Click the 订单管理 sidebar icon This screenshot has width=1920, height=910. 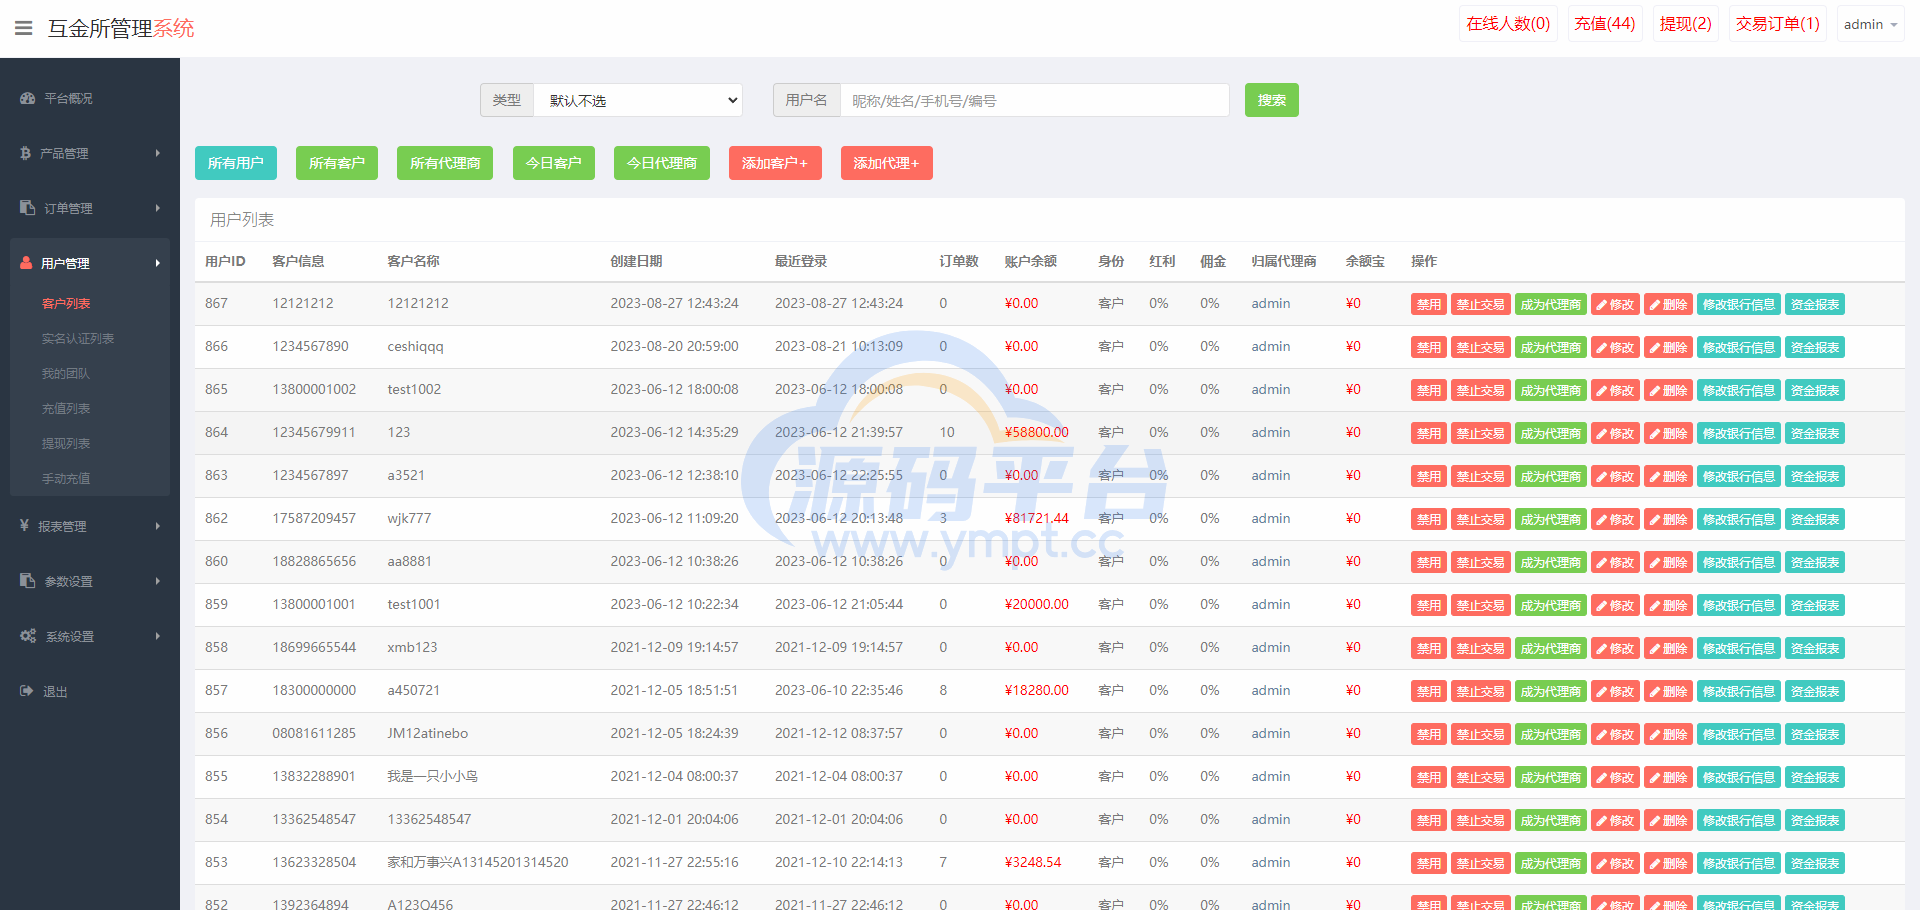[x=27, y=208]
